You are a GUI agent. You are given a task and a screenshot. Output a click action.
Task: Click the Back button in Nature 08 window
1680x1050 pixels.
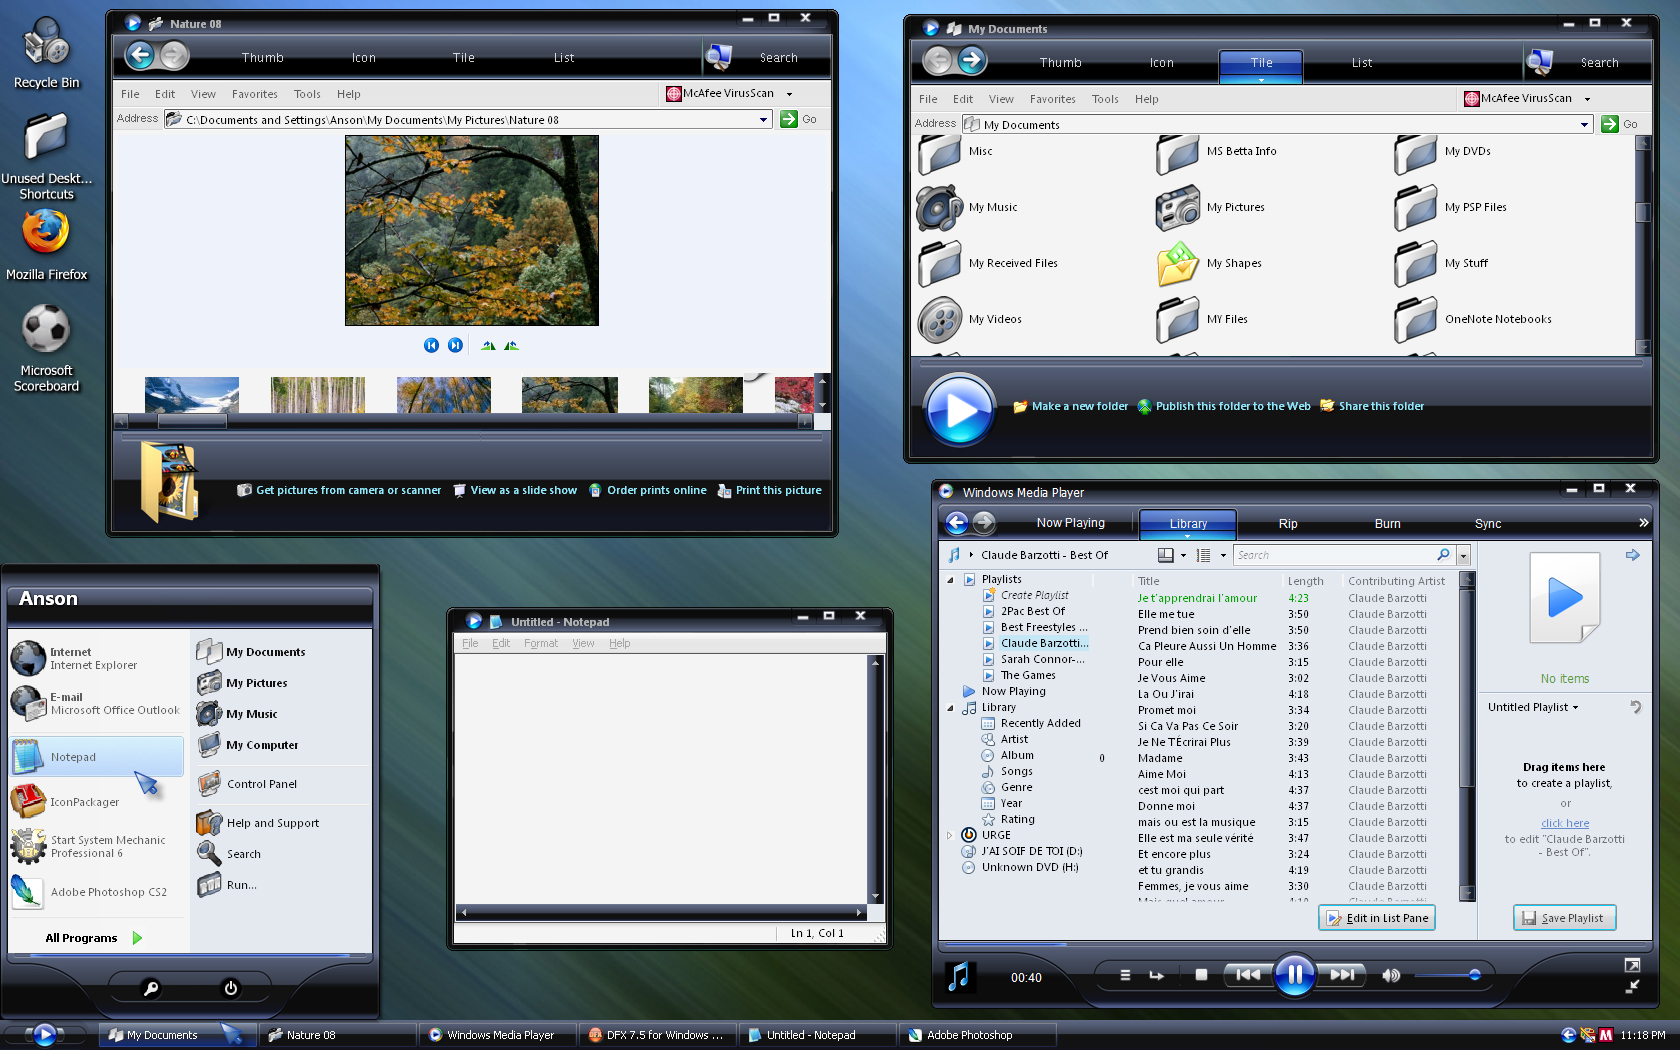pos(140,56)
